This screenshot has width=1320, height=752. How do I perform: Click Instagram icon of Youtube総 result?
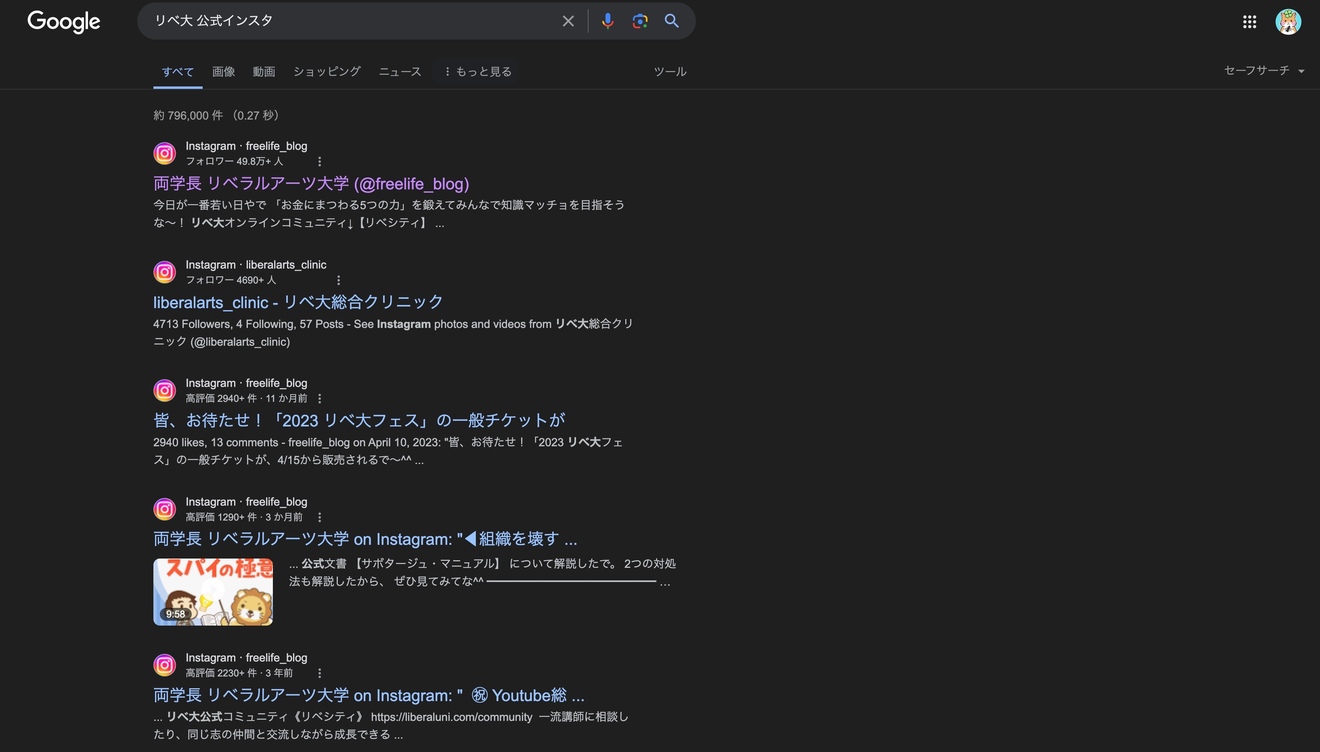165,665
